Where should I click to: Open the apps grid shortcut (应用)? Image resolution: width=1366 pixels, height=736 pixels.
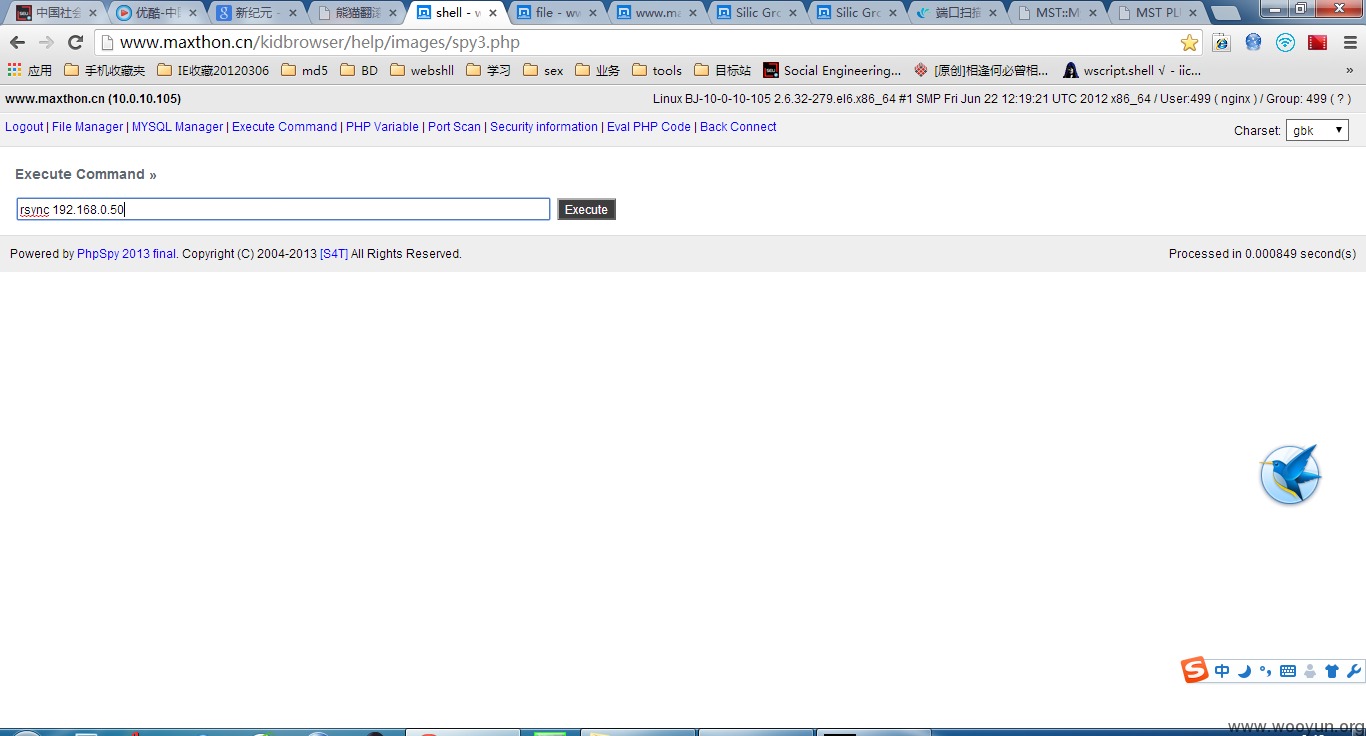[30, 70]
